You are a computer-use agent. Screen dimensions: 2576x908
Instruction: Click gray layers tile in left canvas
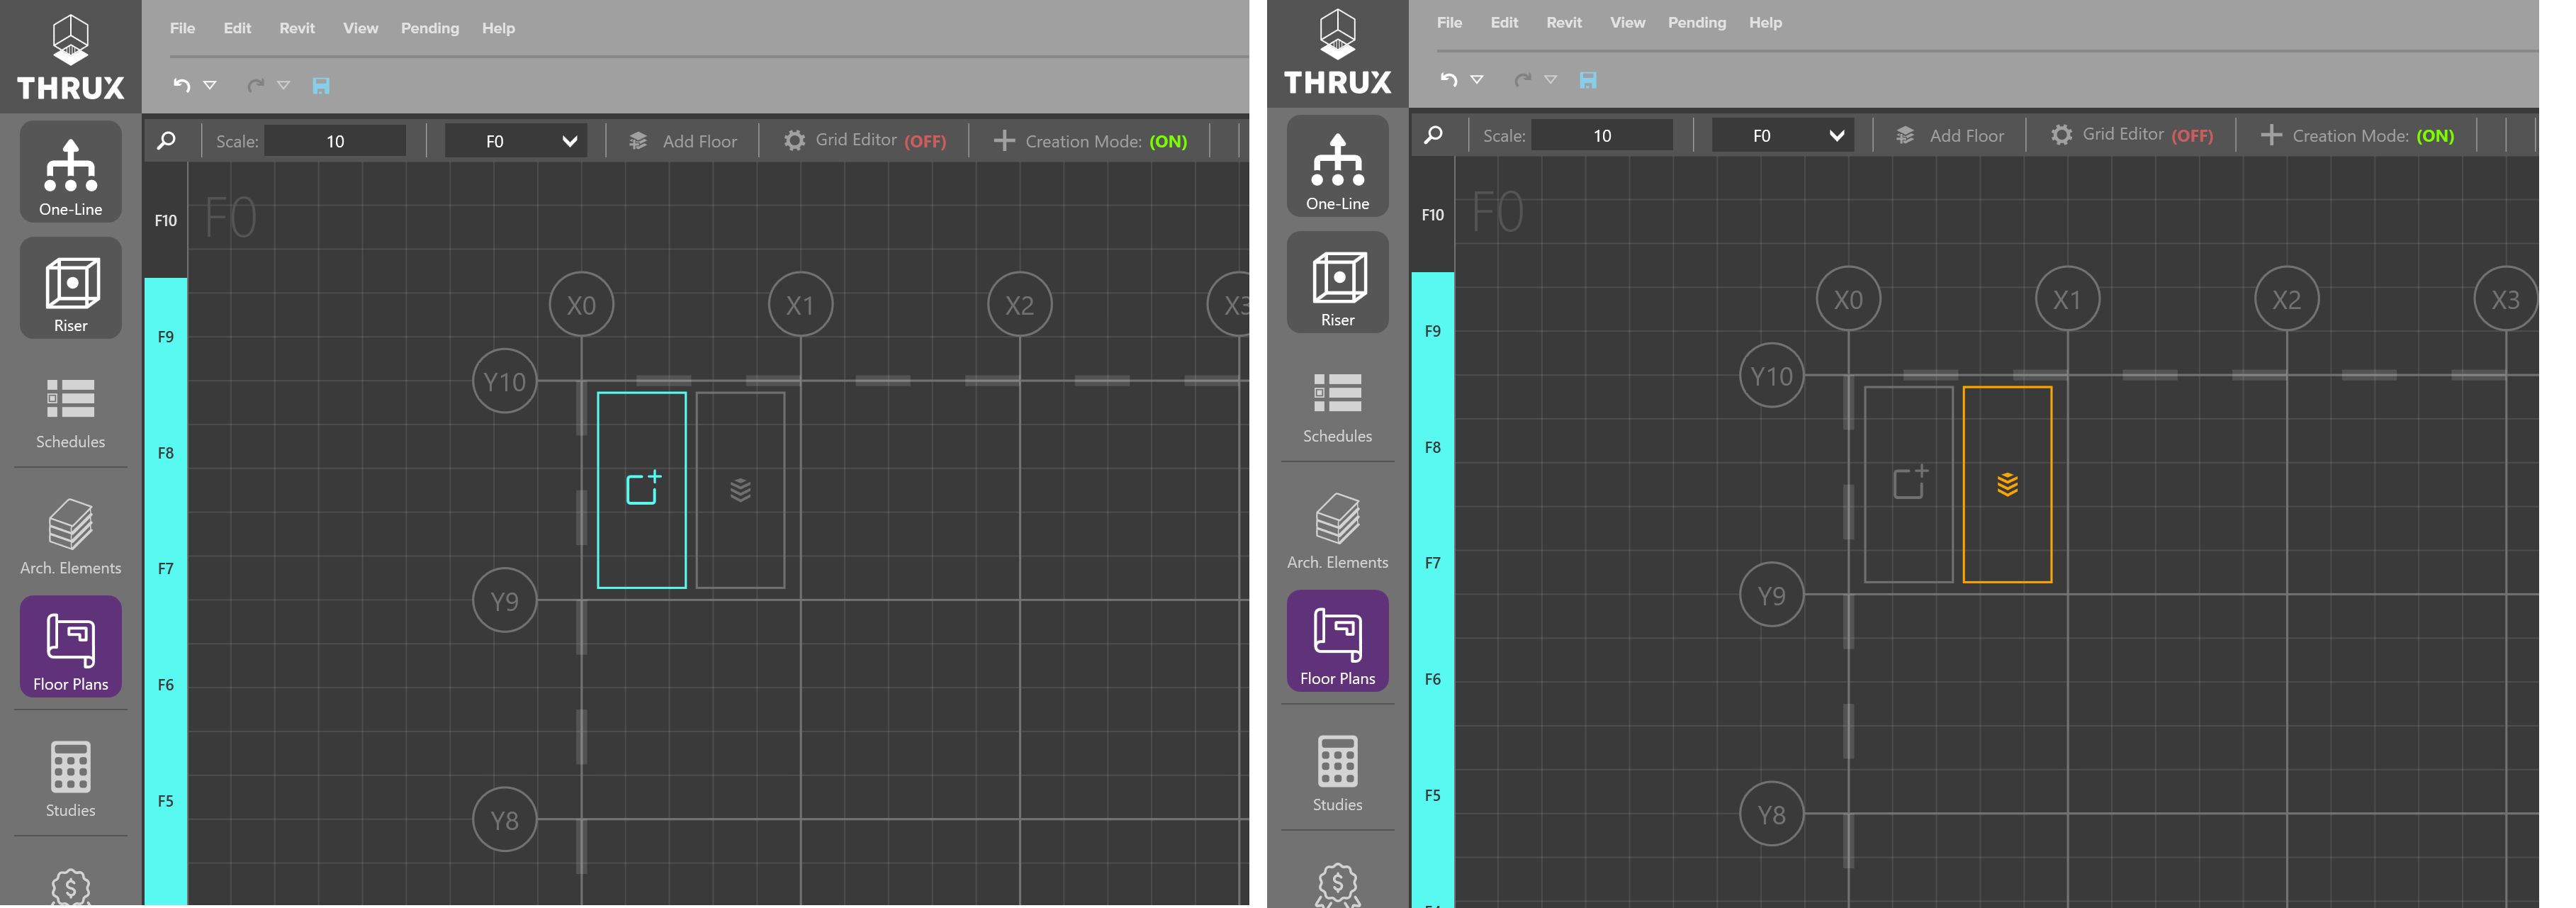coord(740,490)
